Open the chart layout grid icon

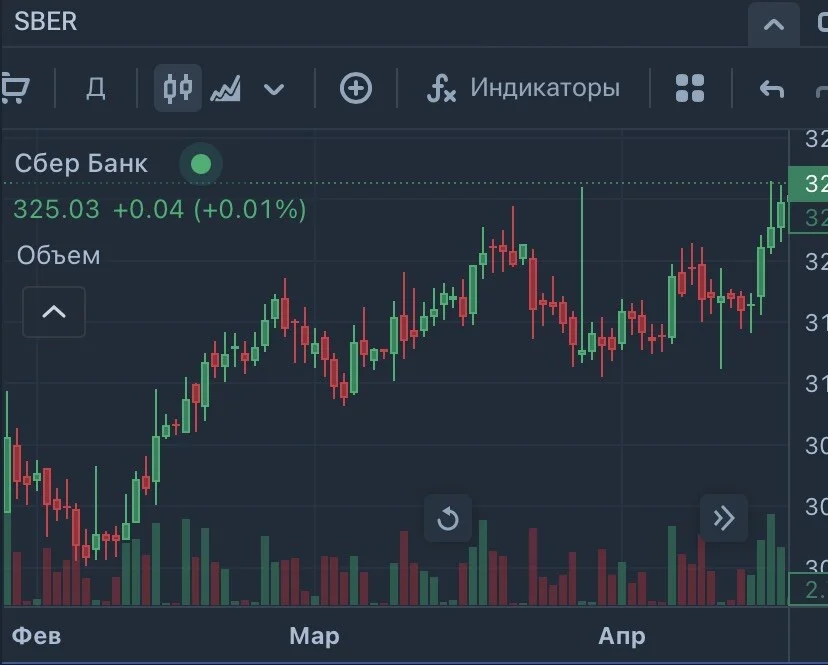point(690,88)
